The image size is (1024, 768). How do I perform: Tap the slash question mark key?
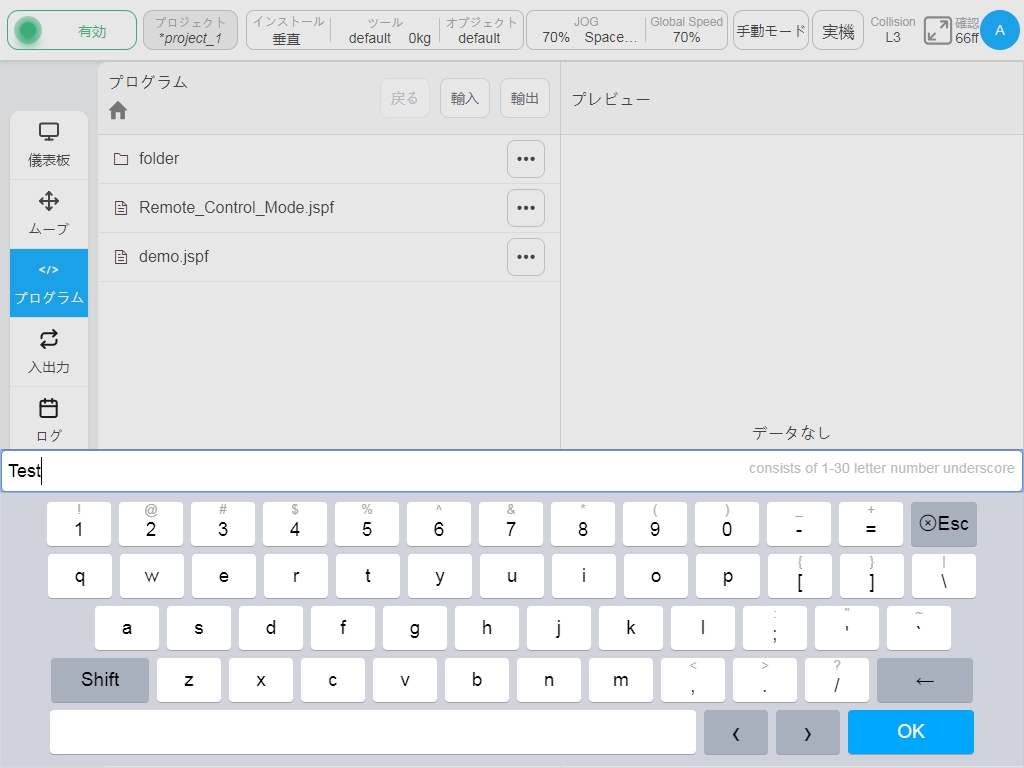coord(837,680)
